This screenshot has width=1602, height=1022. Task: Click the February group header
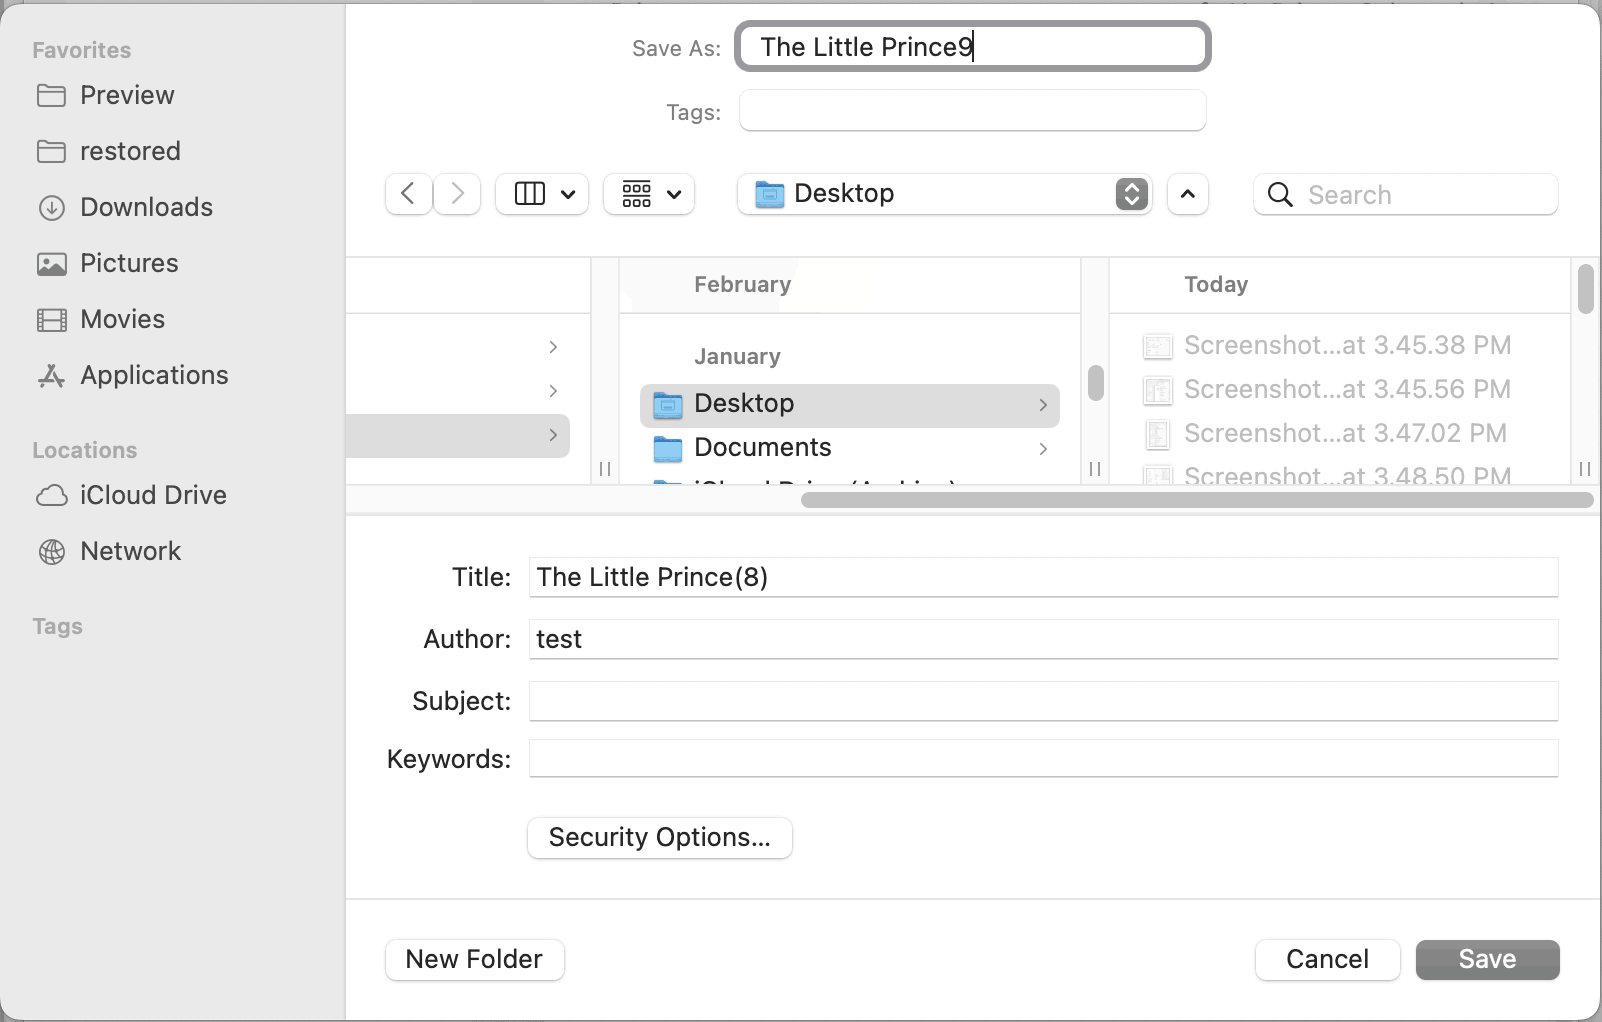coord(742,285)
